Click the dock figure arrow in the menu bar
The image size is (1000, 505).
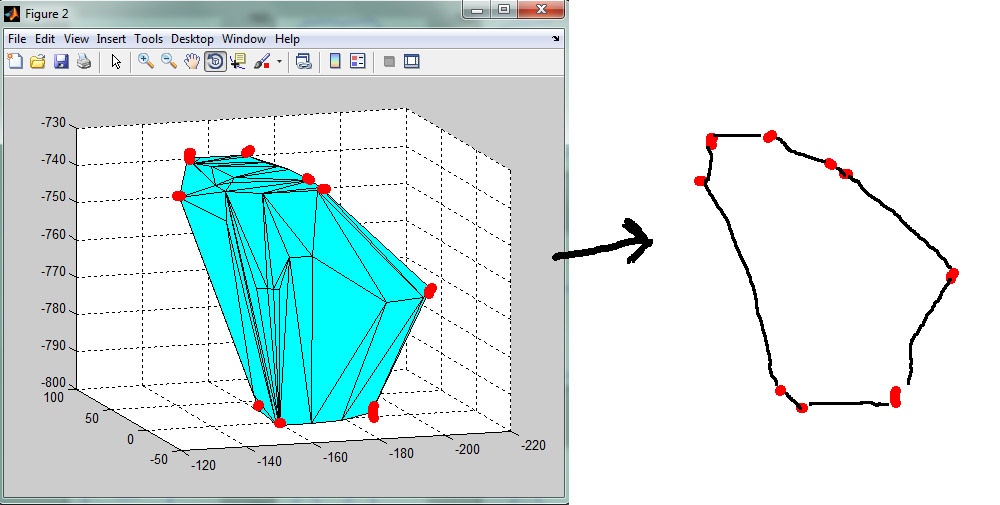coord(555,39)
